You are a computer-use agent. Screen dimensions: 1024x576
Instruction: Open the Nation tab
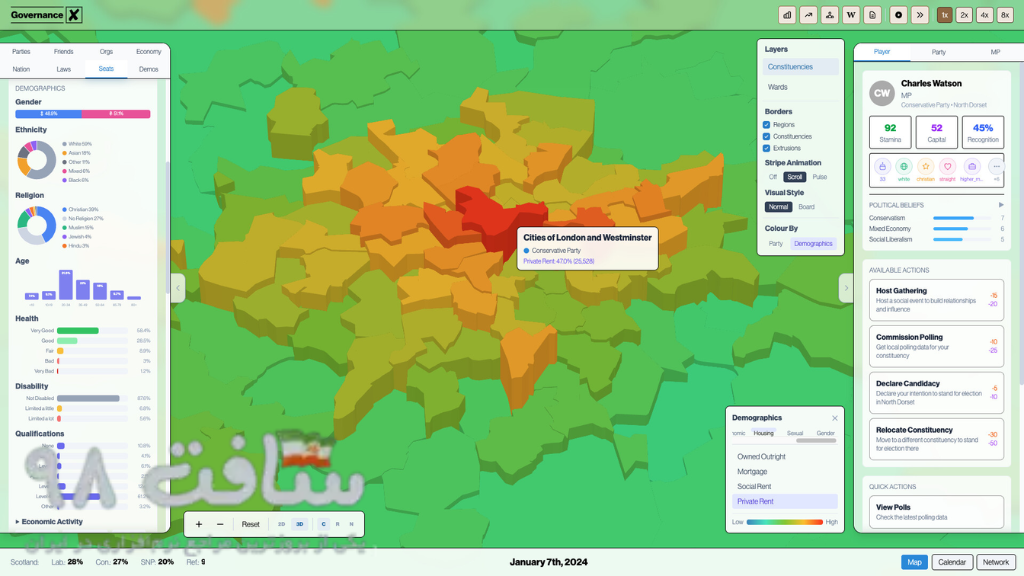(21, 69)
